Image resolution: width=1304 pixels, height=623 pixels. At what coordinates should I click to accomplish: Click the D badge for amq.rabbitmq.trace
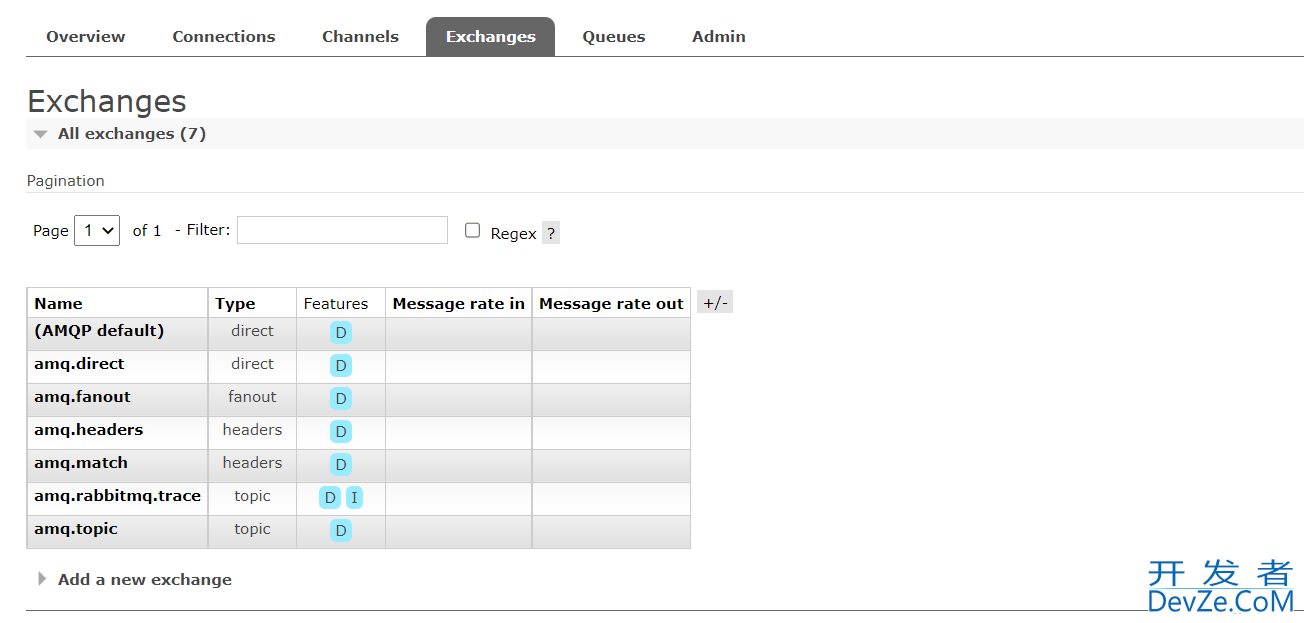pyautogui.click(x=330, y=498)
